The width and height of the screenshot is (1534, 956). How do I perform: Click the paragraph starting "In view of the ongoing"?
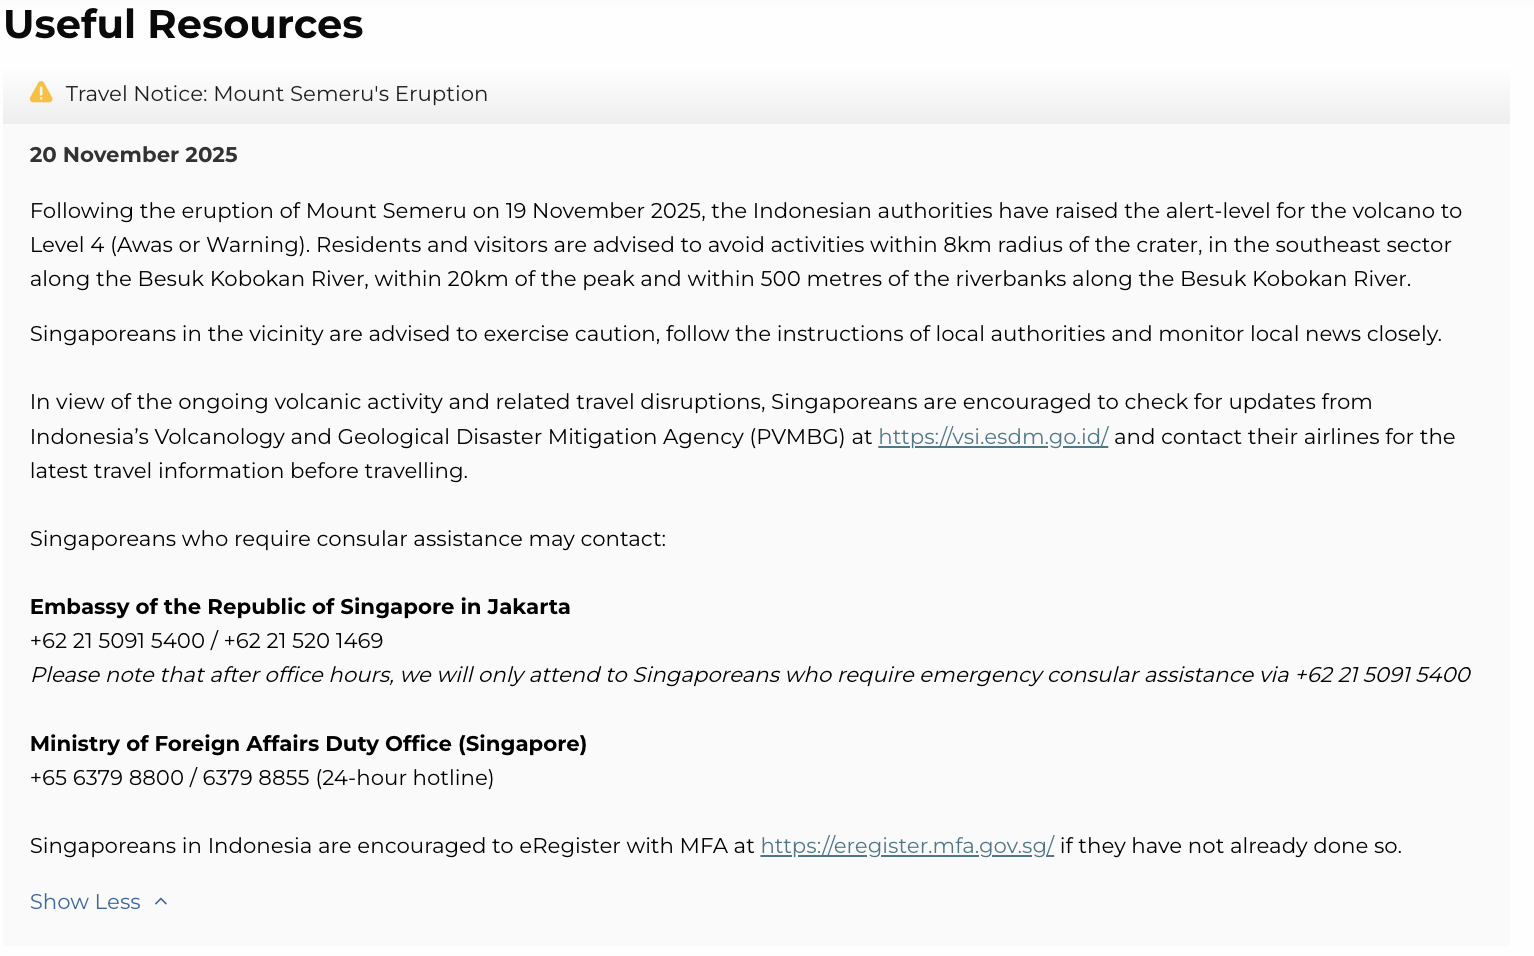tap(700, 402)
